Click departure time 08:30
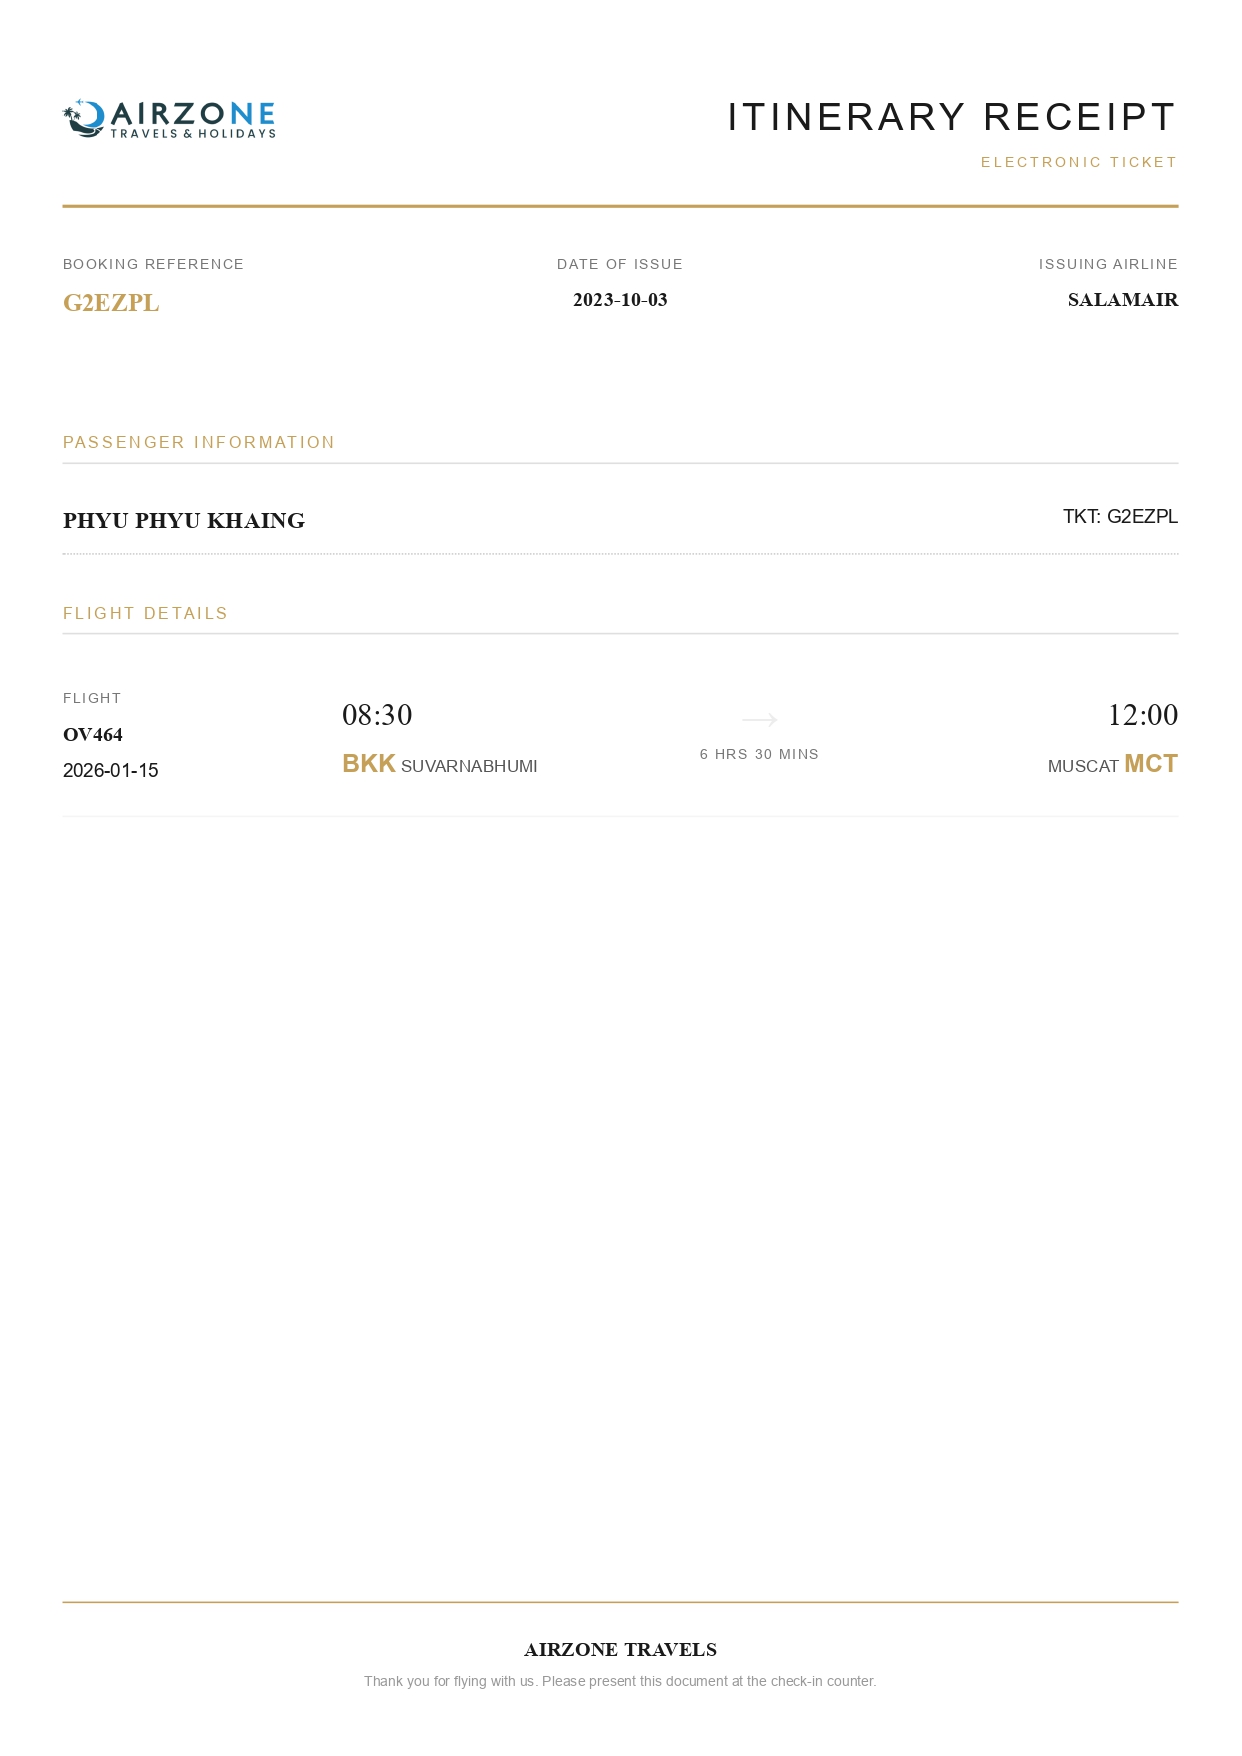 coord(377,715)
